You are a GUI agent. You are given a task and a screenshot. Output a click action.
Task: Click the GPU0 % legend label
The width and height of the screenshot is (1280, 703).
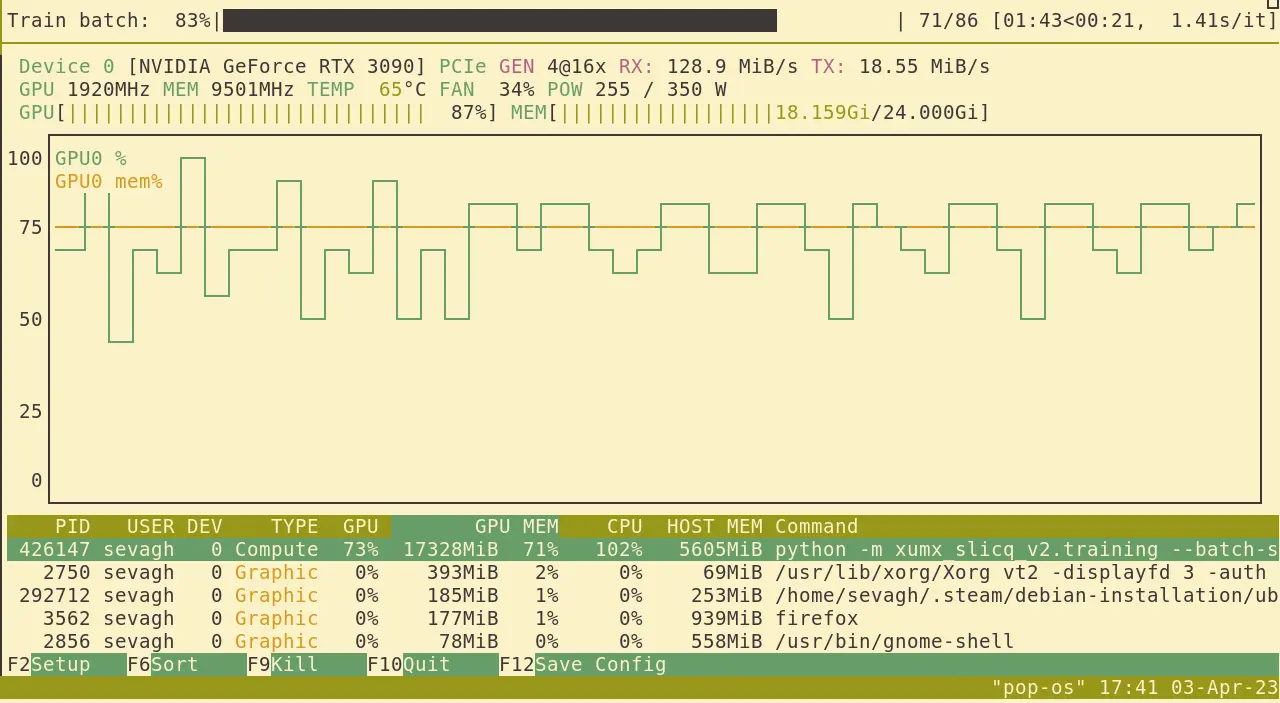[91, 159]
